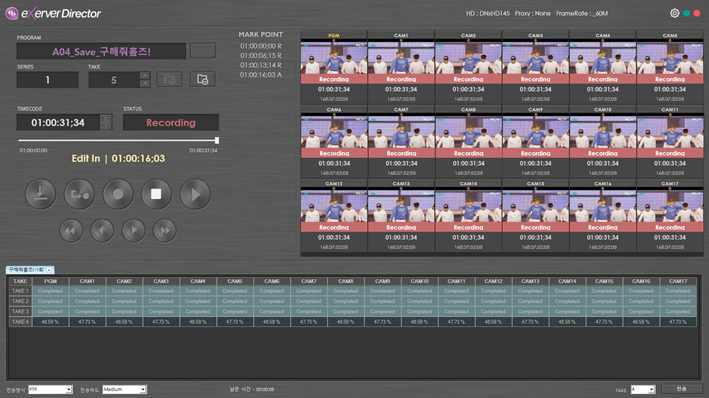709x398 pixels.
Task: Open the Medium transfer speed dropdown
Action: (124, 389)
